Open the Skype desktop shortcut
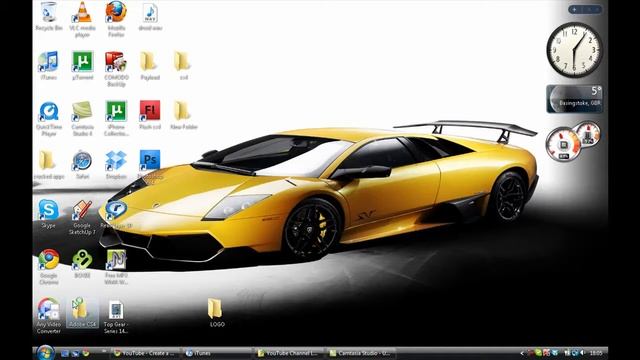Viewport: 640px width, 360px height. click(x=49, y=213)
